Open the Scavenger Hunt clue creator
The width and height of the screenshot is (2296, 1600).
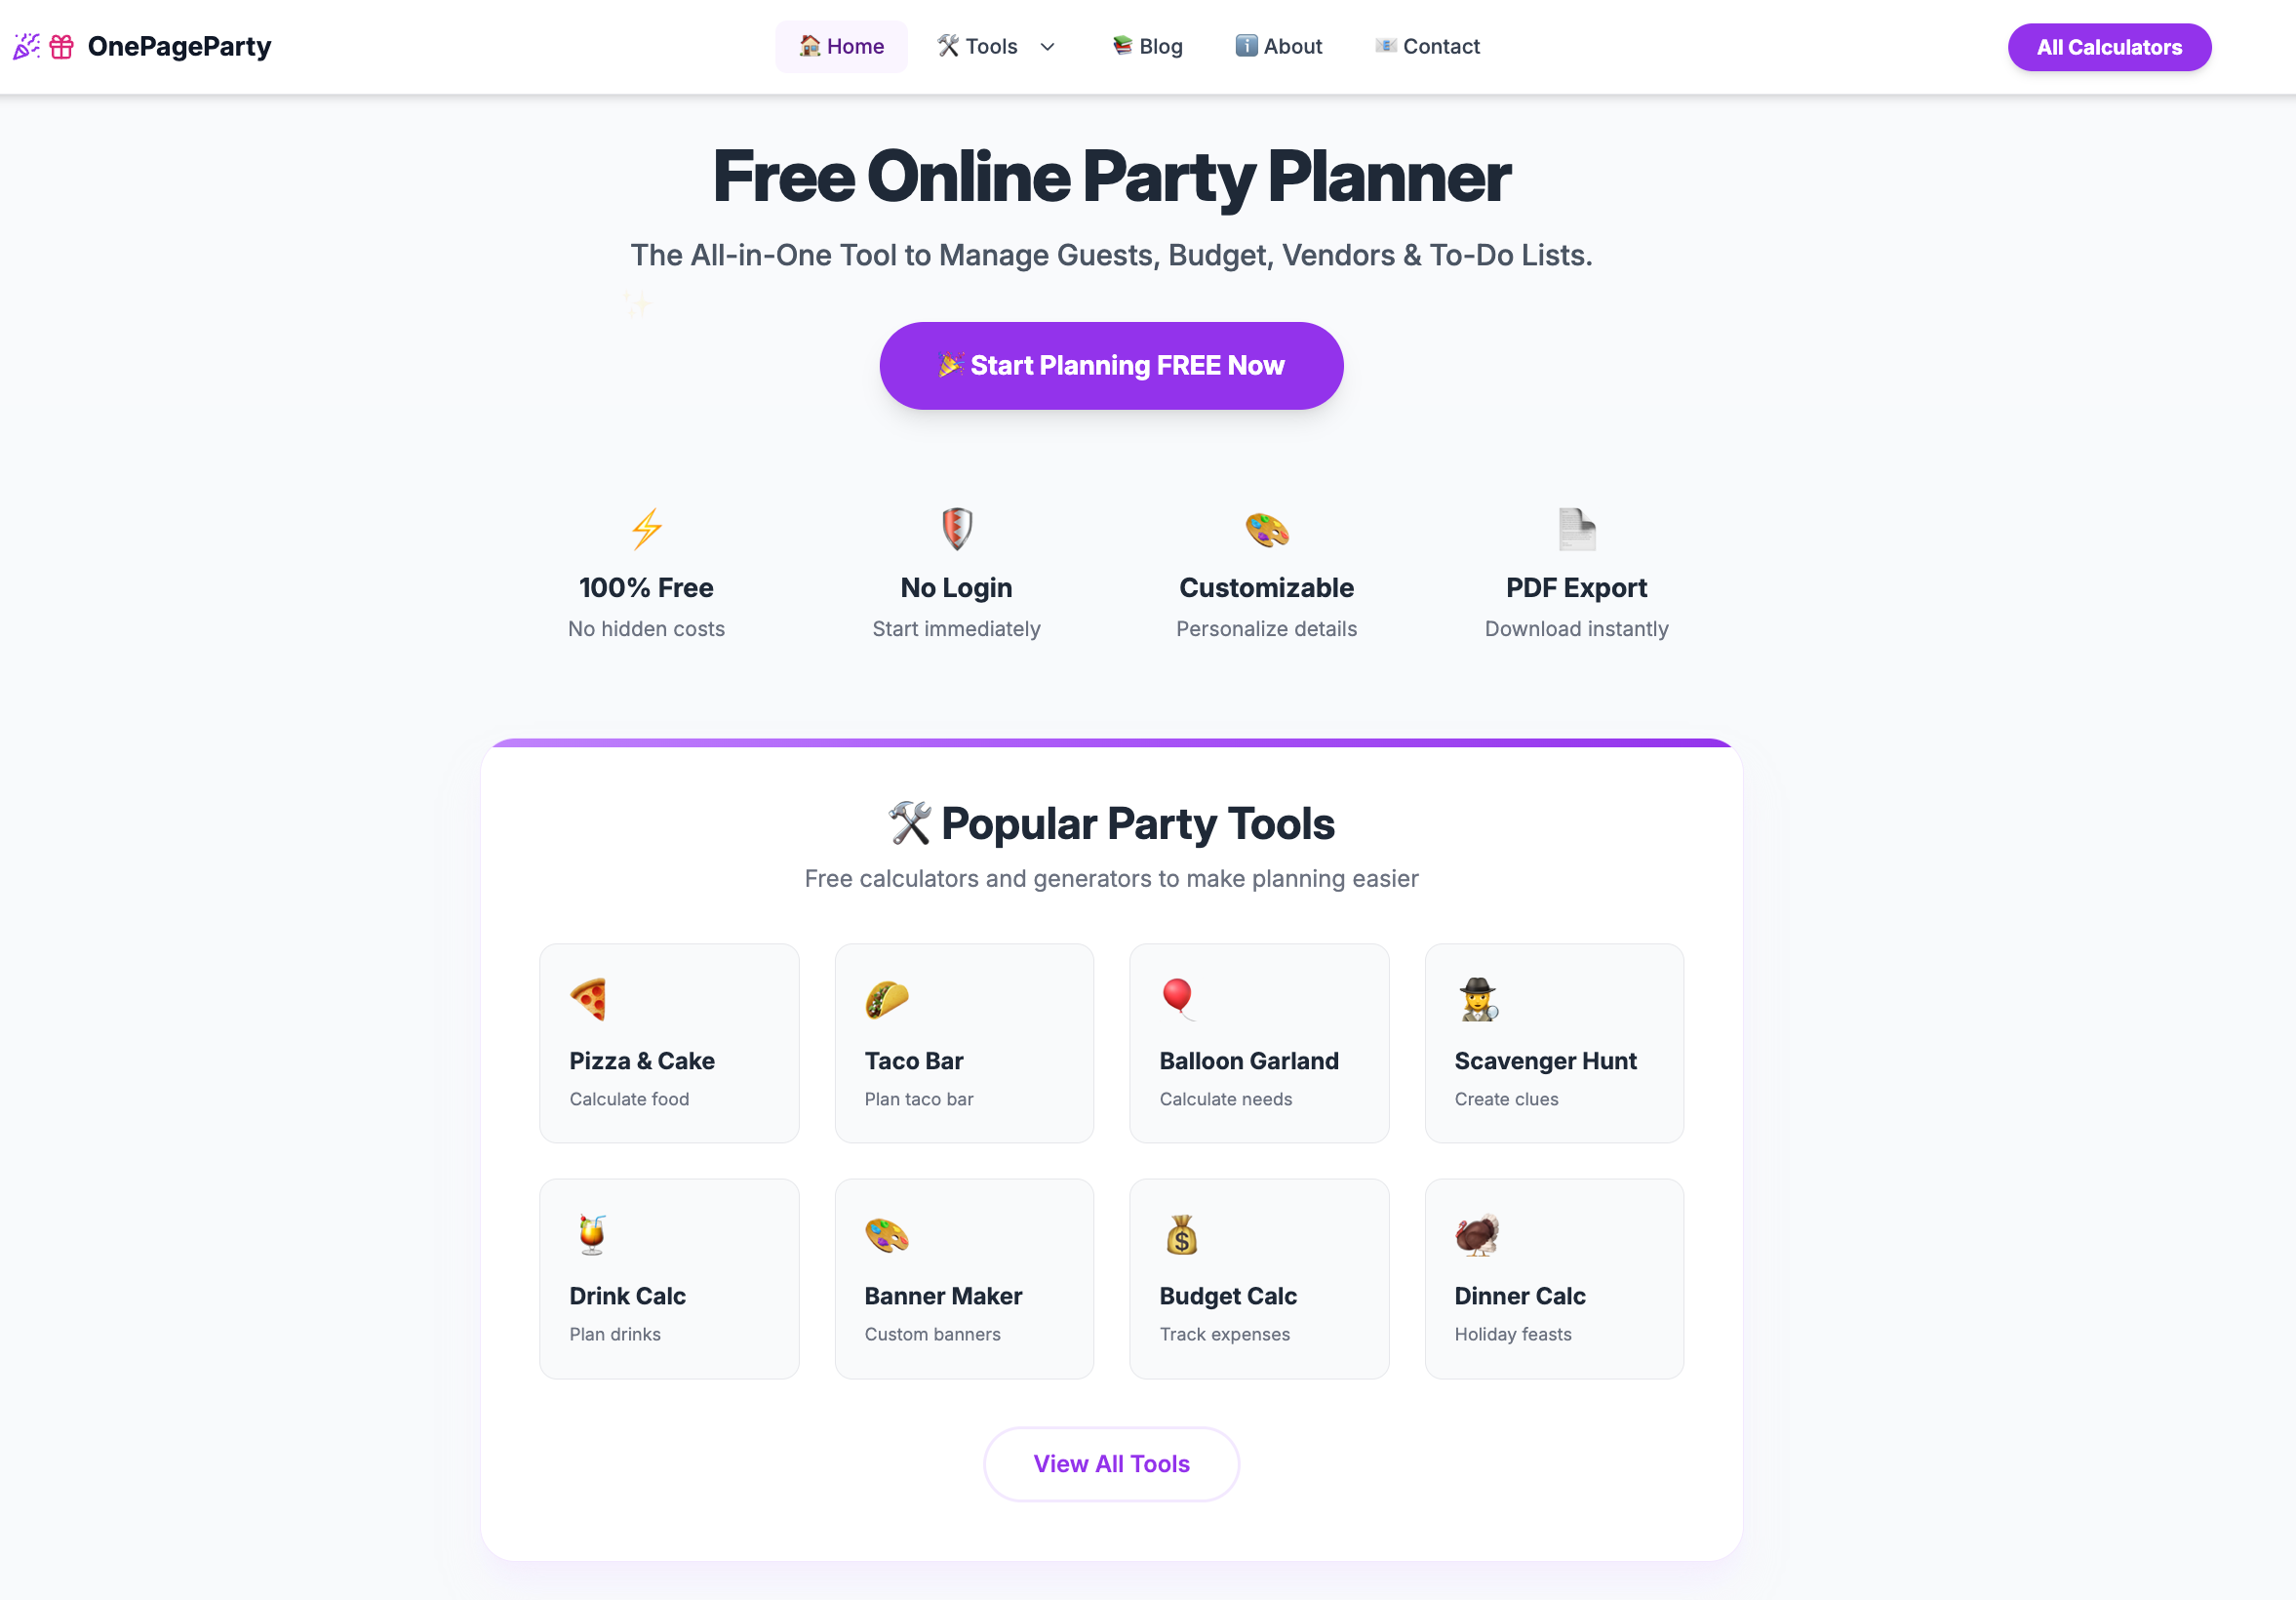click(x=1553, y=1043)
